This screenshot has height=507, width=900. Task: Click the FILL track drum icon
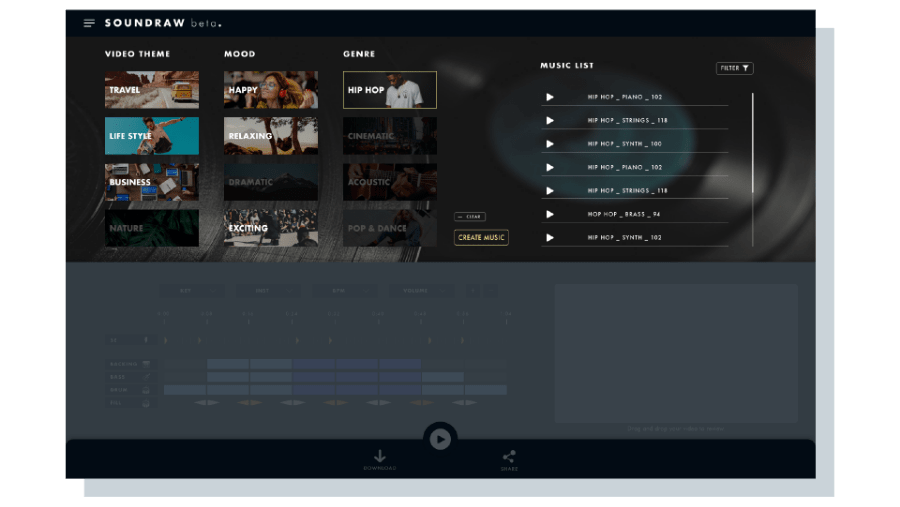tap(146, 402)
